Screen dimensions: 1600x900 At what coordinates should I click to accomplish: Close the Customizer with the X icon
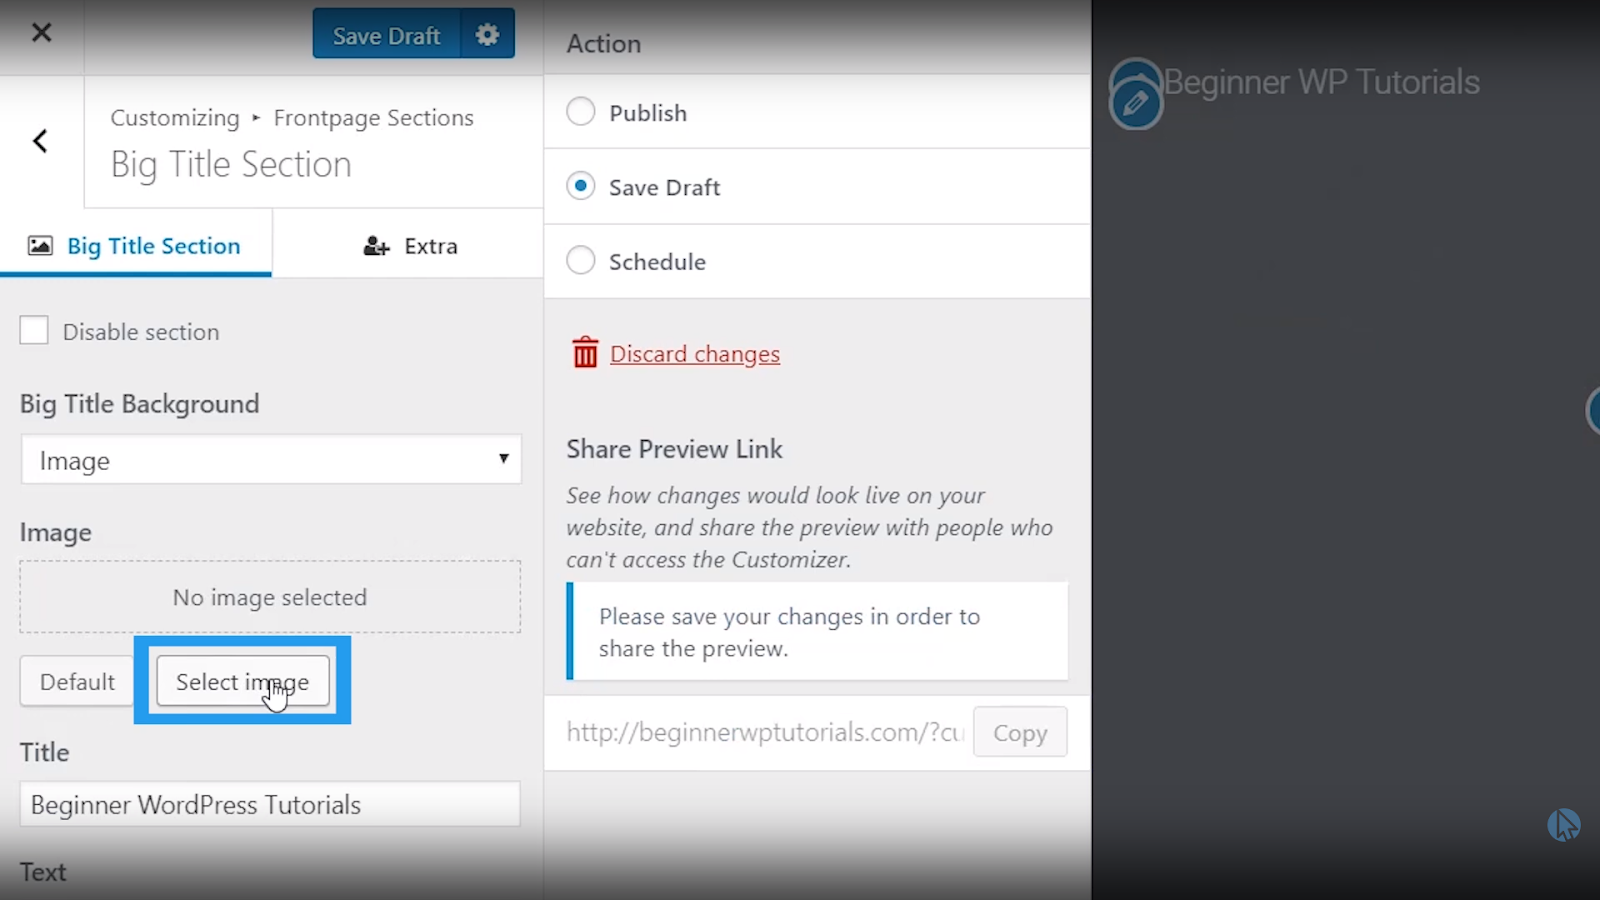pyautogui.click(x=41, y=33)
